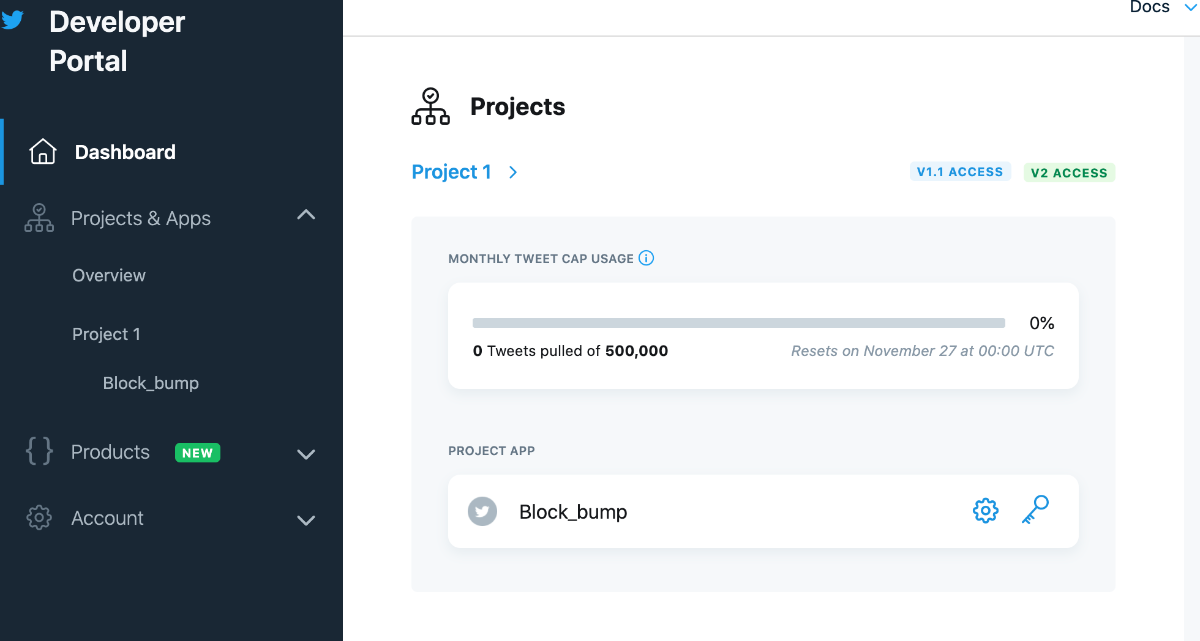1200x641 pixels.
Task: Go to Dashboard in sidebar
Action: click(125, 152)
